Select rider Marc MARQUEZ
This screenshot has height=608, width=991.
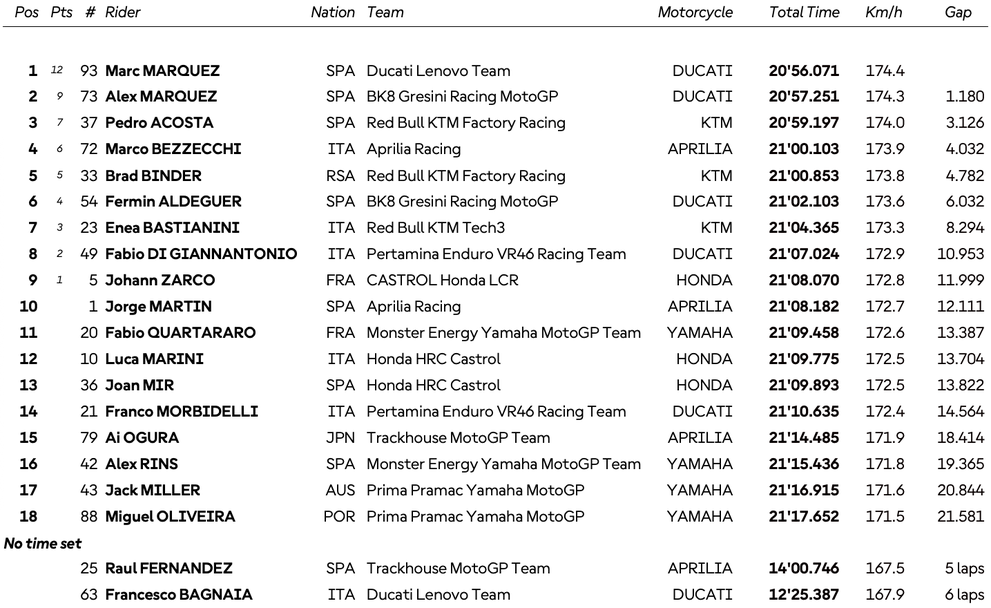[162, 71]
